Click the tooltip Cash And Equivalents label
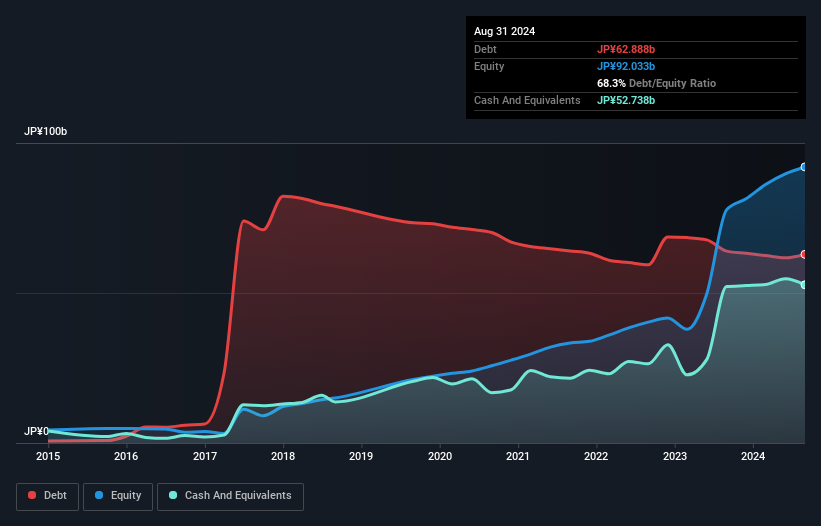The image size is (821, 526). pos(527,100)
